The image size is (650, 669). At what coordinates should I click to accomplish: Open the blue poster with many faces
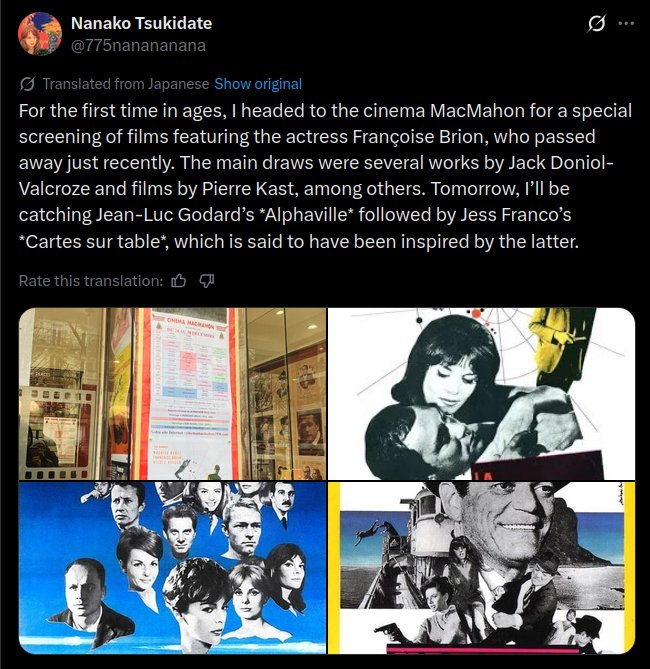pos(172,567)
